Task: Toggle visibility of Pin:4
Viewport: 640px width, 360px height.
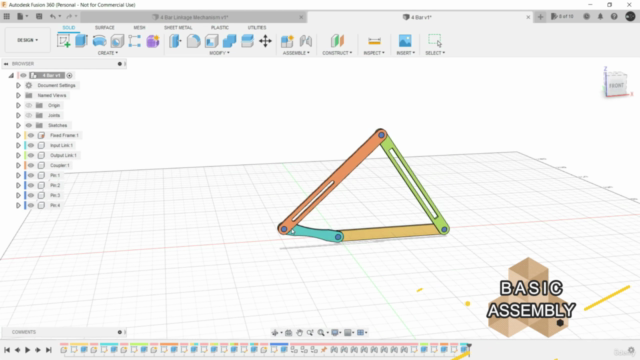Action: tap(31, 205)
